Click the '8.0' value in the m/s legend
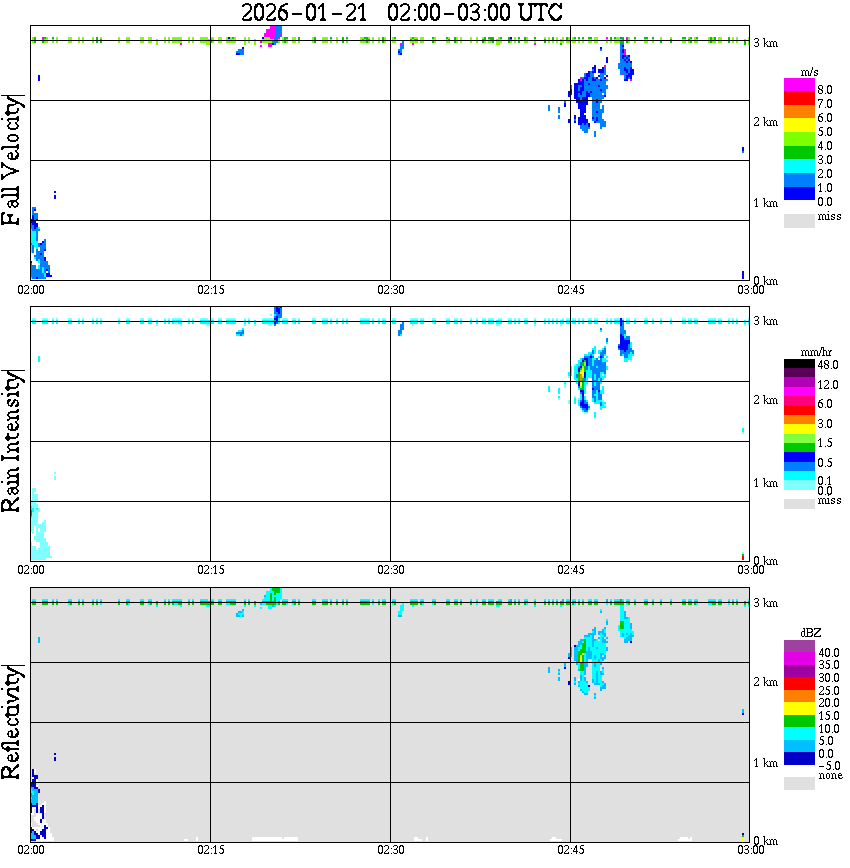Screen dimensions: 850x868 825,90
